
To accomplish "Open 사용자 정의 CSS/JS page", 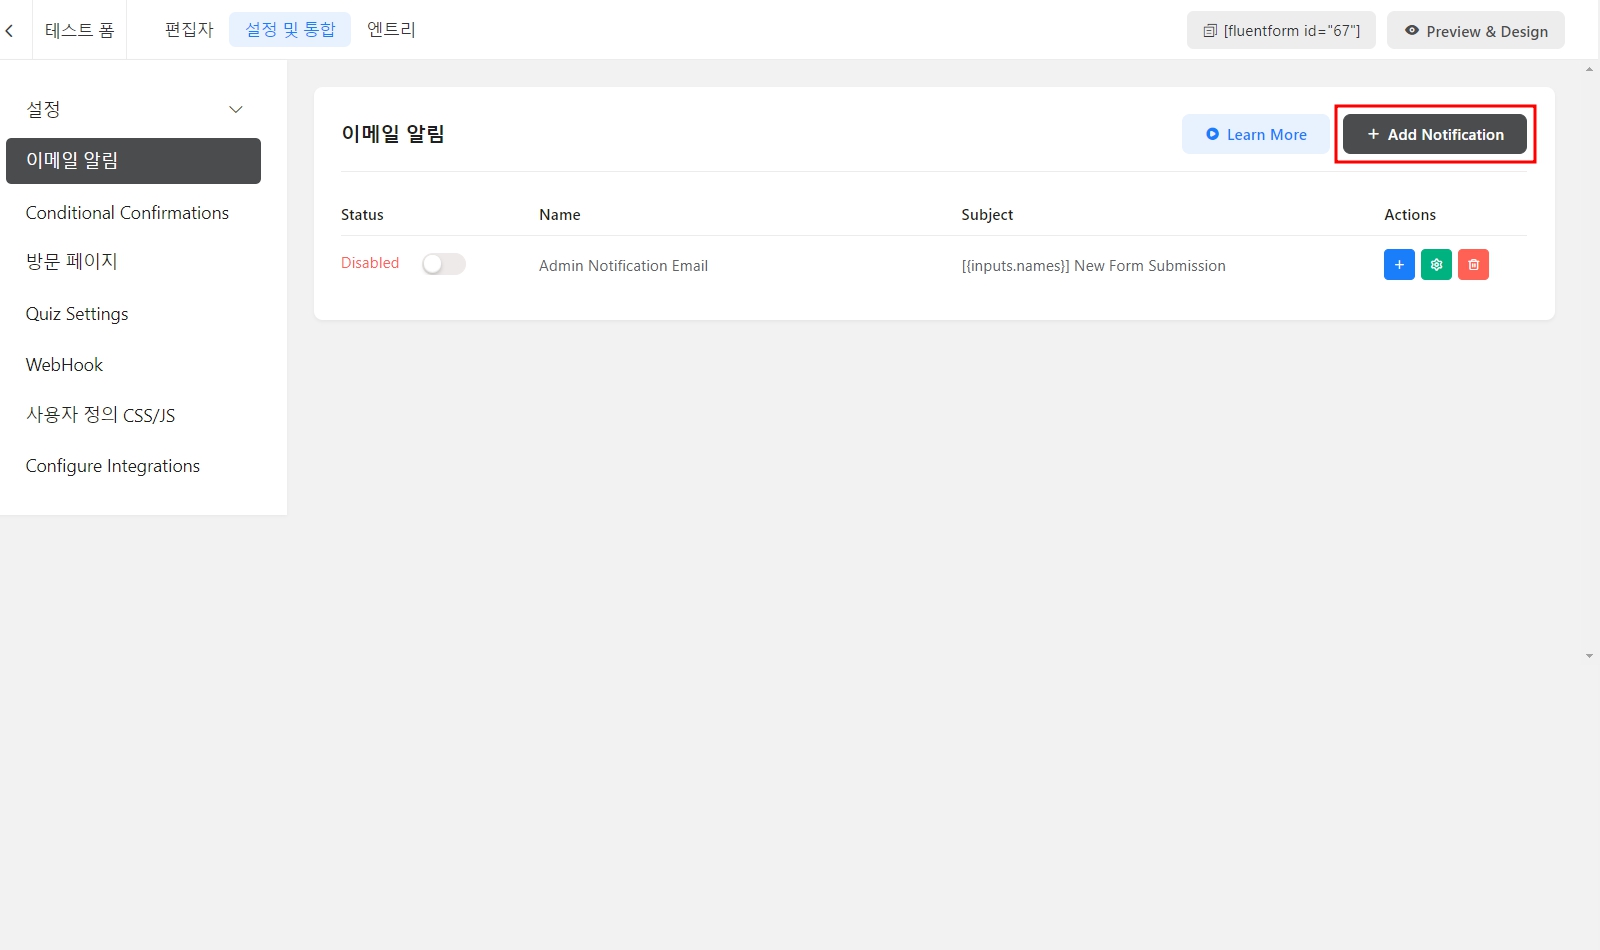I will (100, 415).
